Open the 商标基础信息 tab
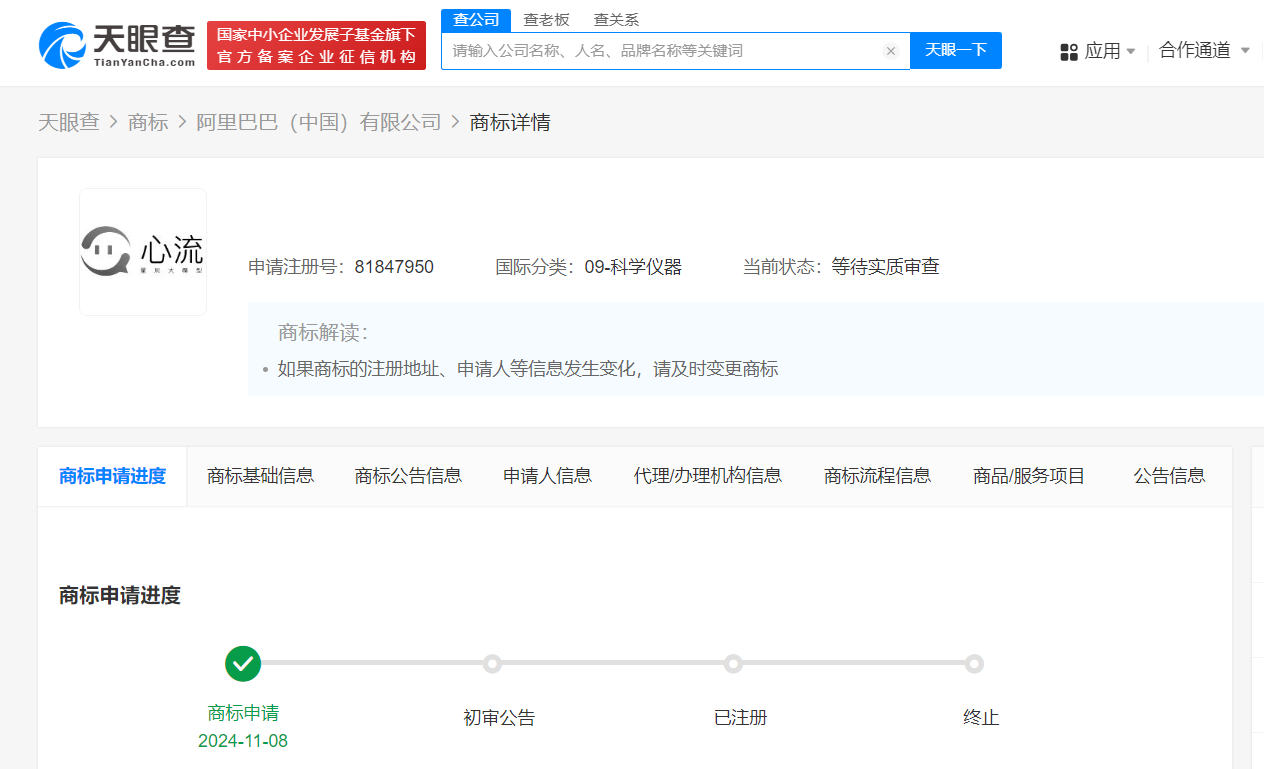 click(260, 476)
